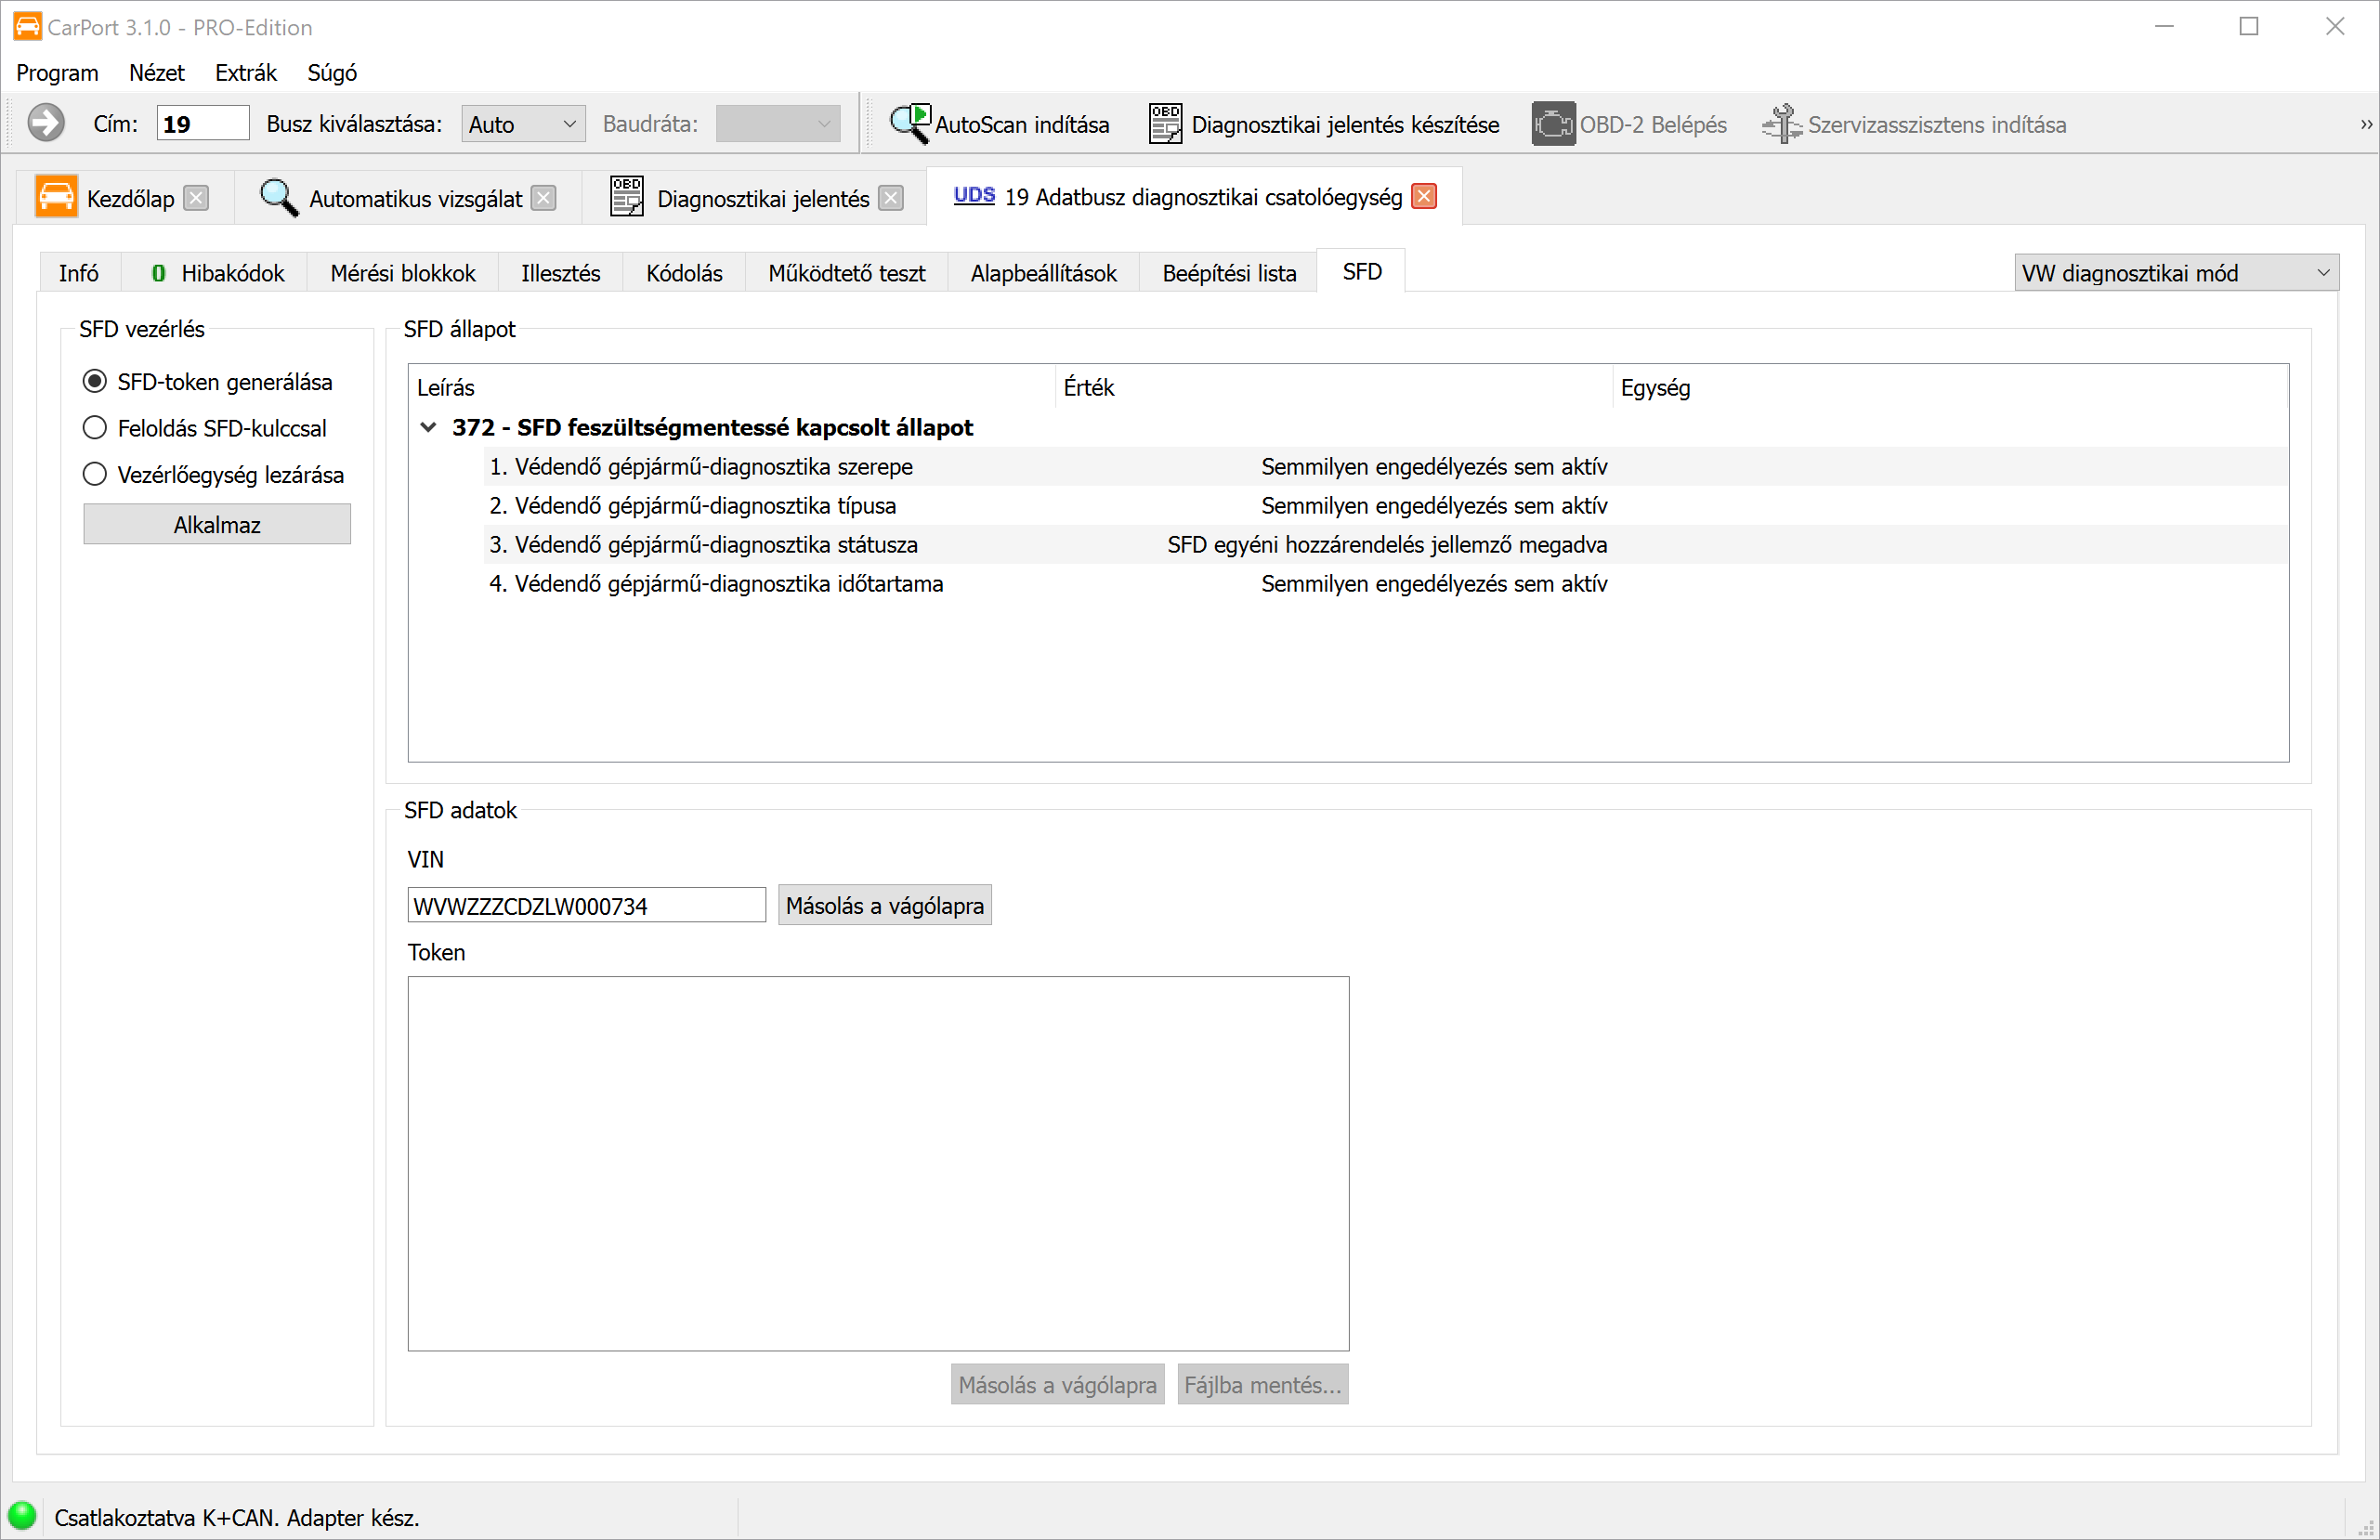Screen dimensions: 2380x1540
Task: Expand the toolbar overflow chevron
Action: tap(2365, 125)
